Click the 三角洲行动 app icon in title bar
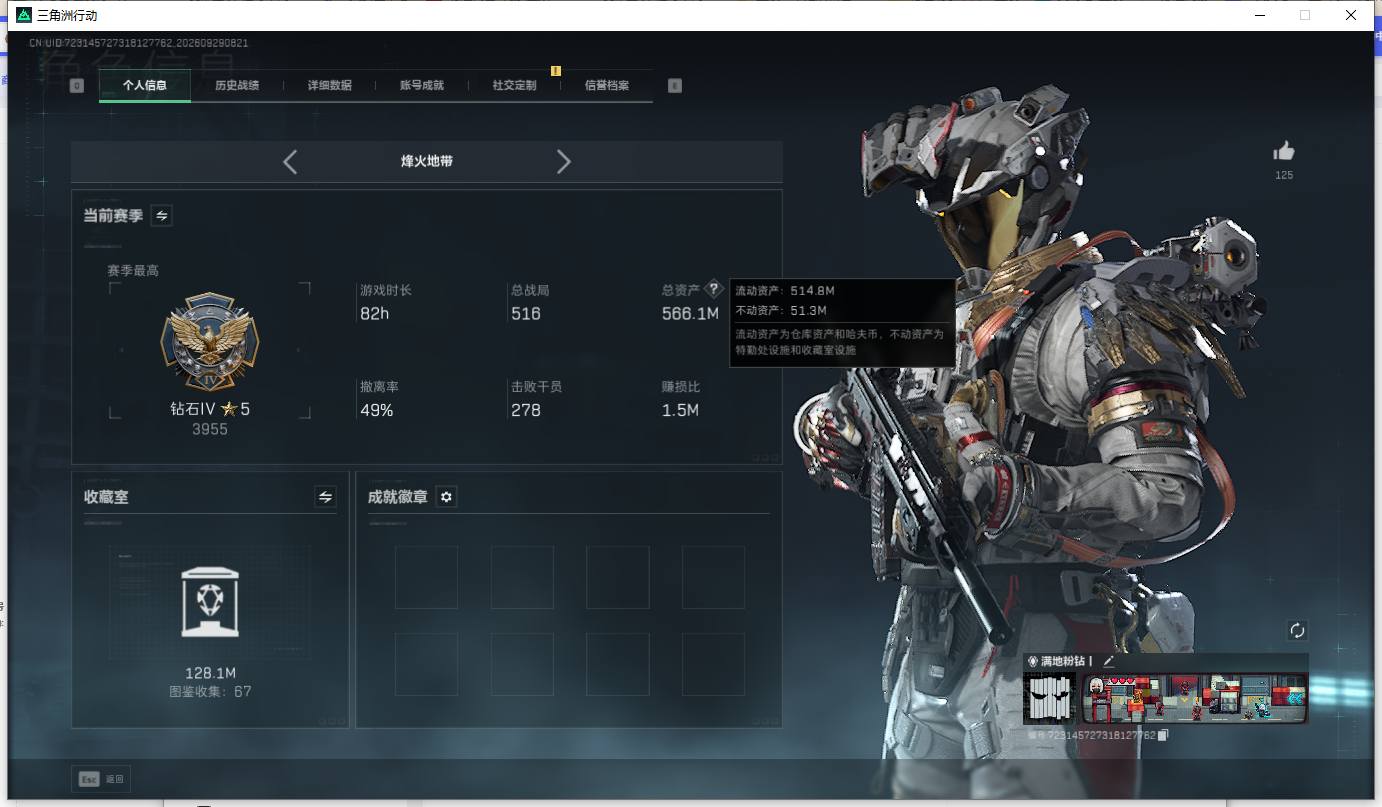This screenshot has height=807, width=1382. [24, 15]
